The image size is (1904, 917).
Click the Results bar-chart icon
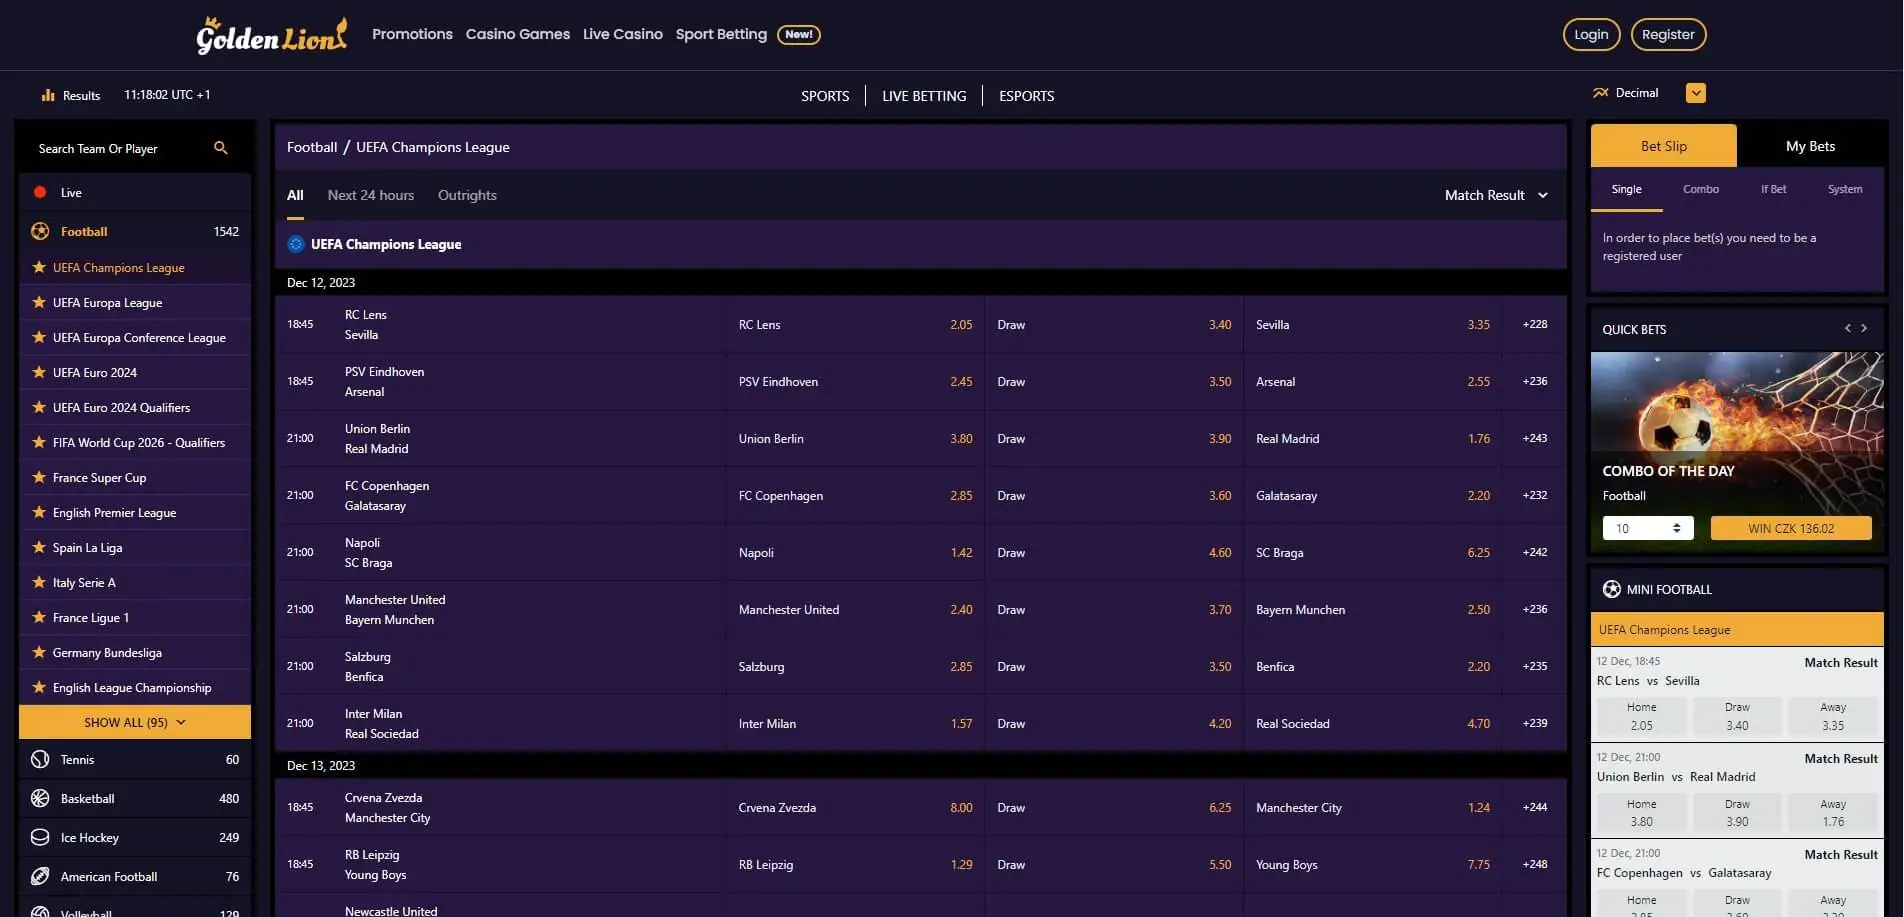coord(48,94)
